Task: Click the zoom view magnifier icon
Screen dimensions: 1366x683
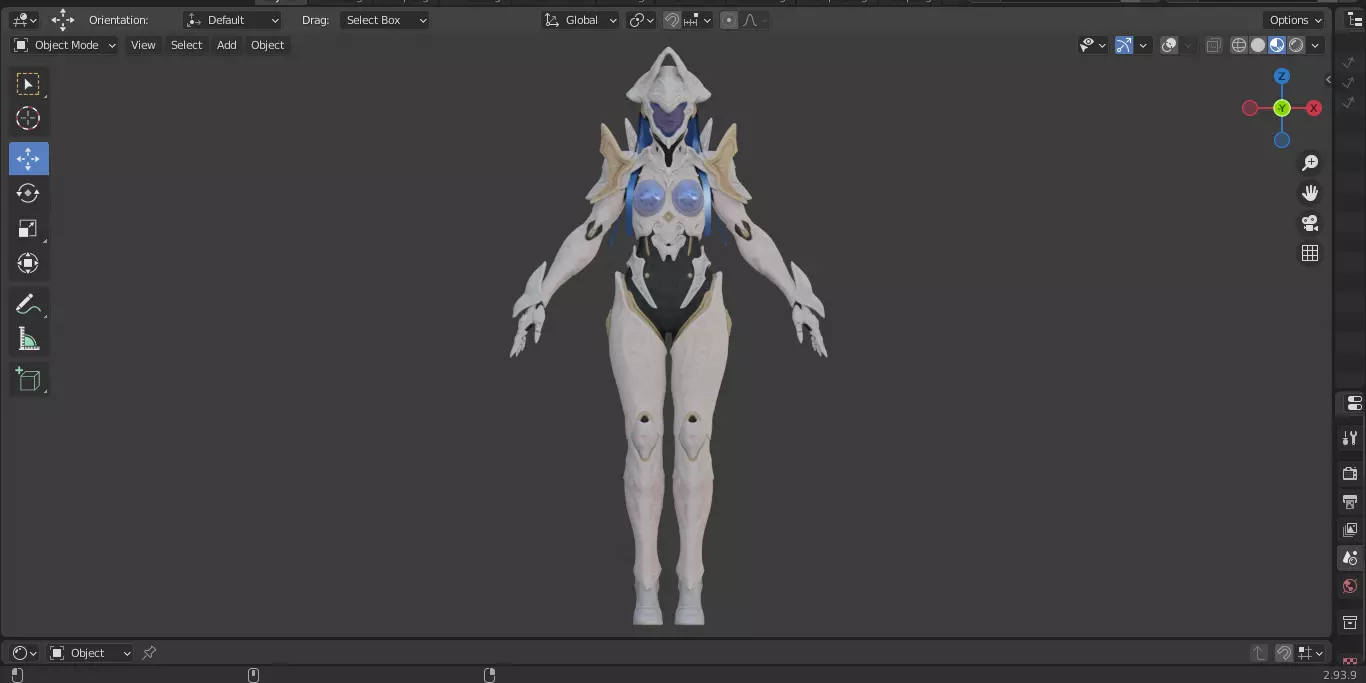Action: [1310, 163]
